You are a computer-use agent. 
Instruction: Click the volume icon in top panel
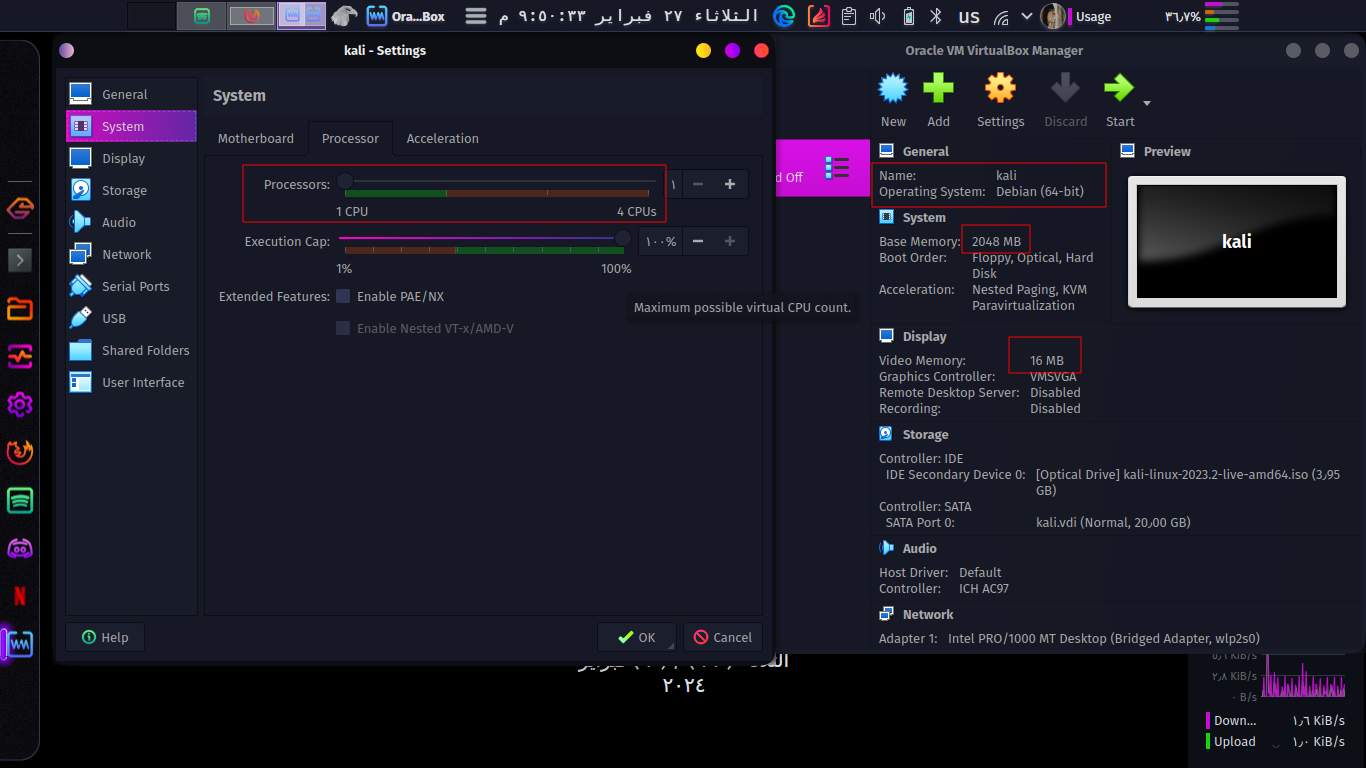[x=878, y=16]
